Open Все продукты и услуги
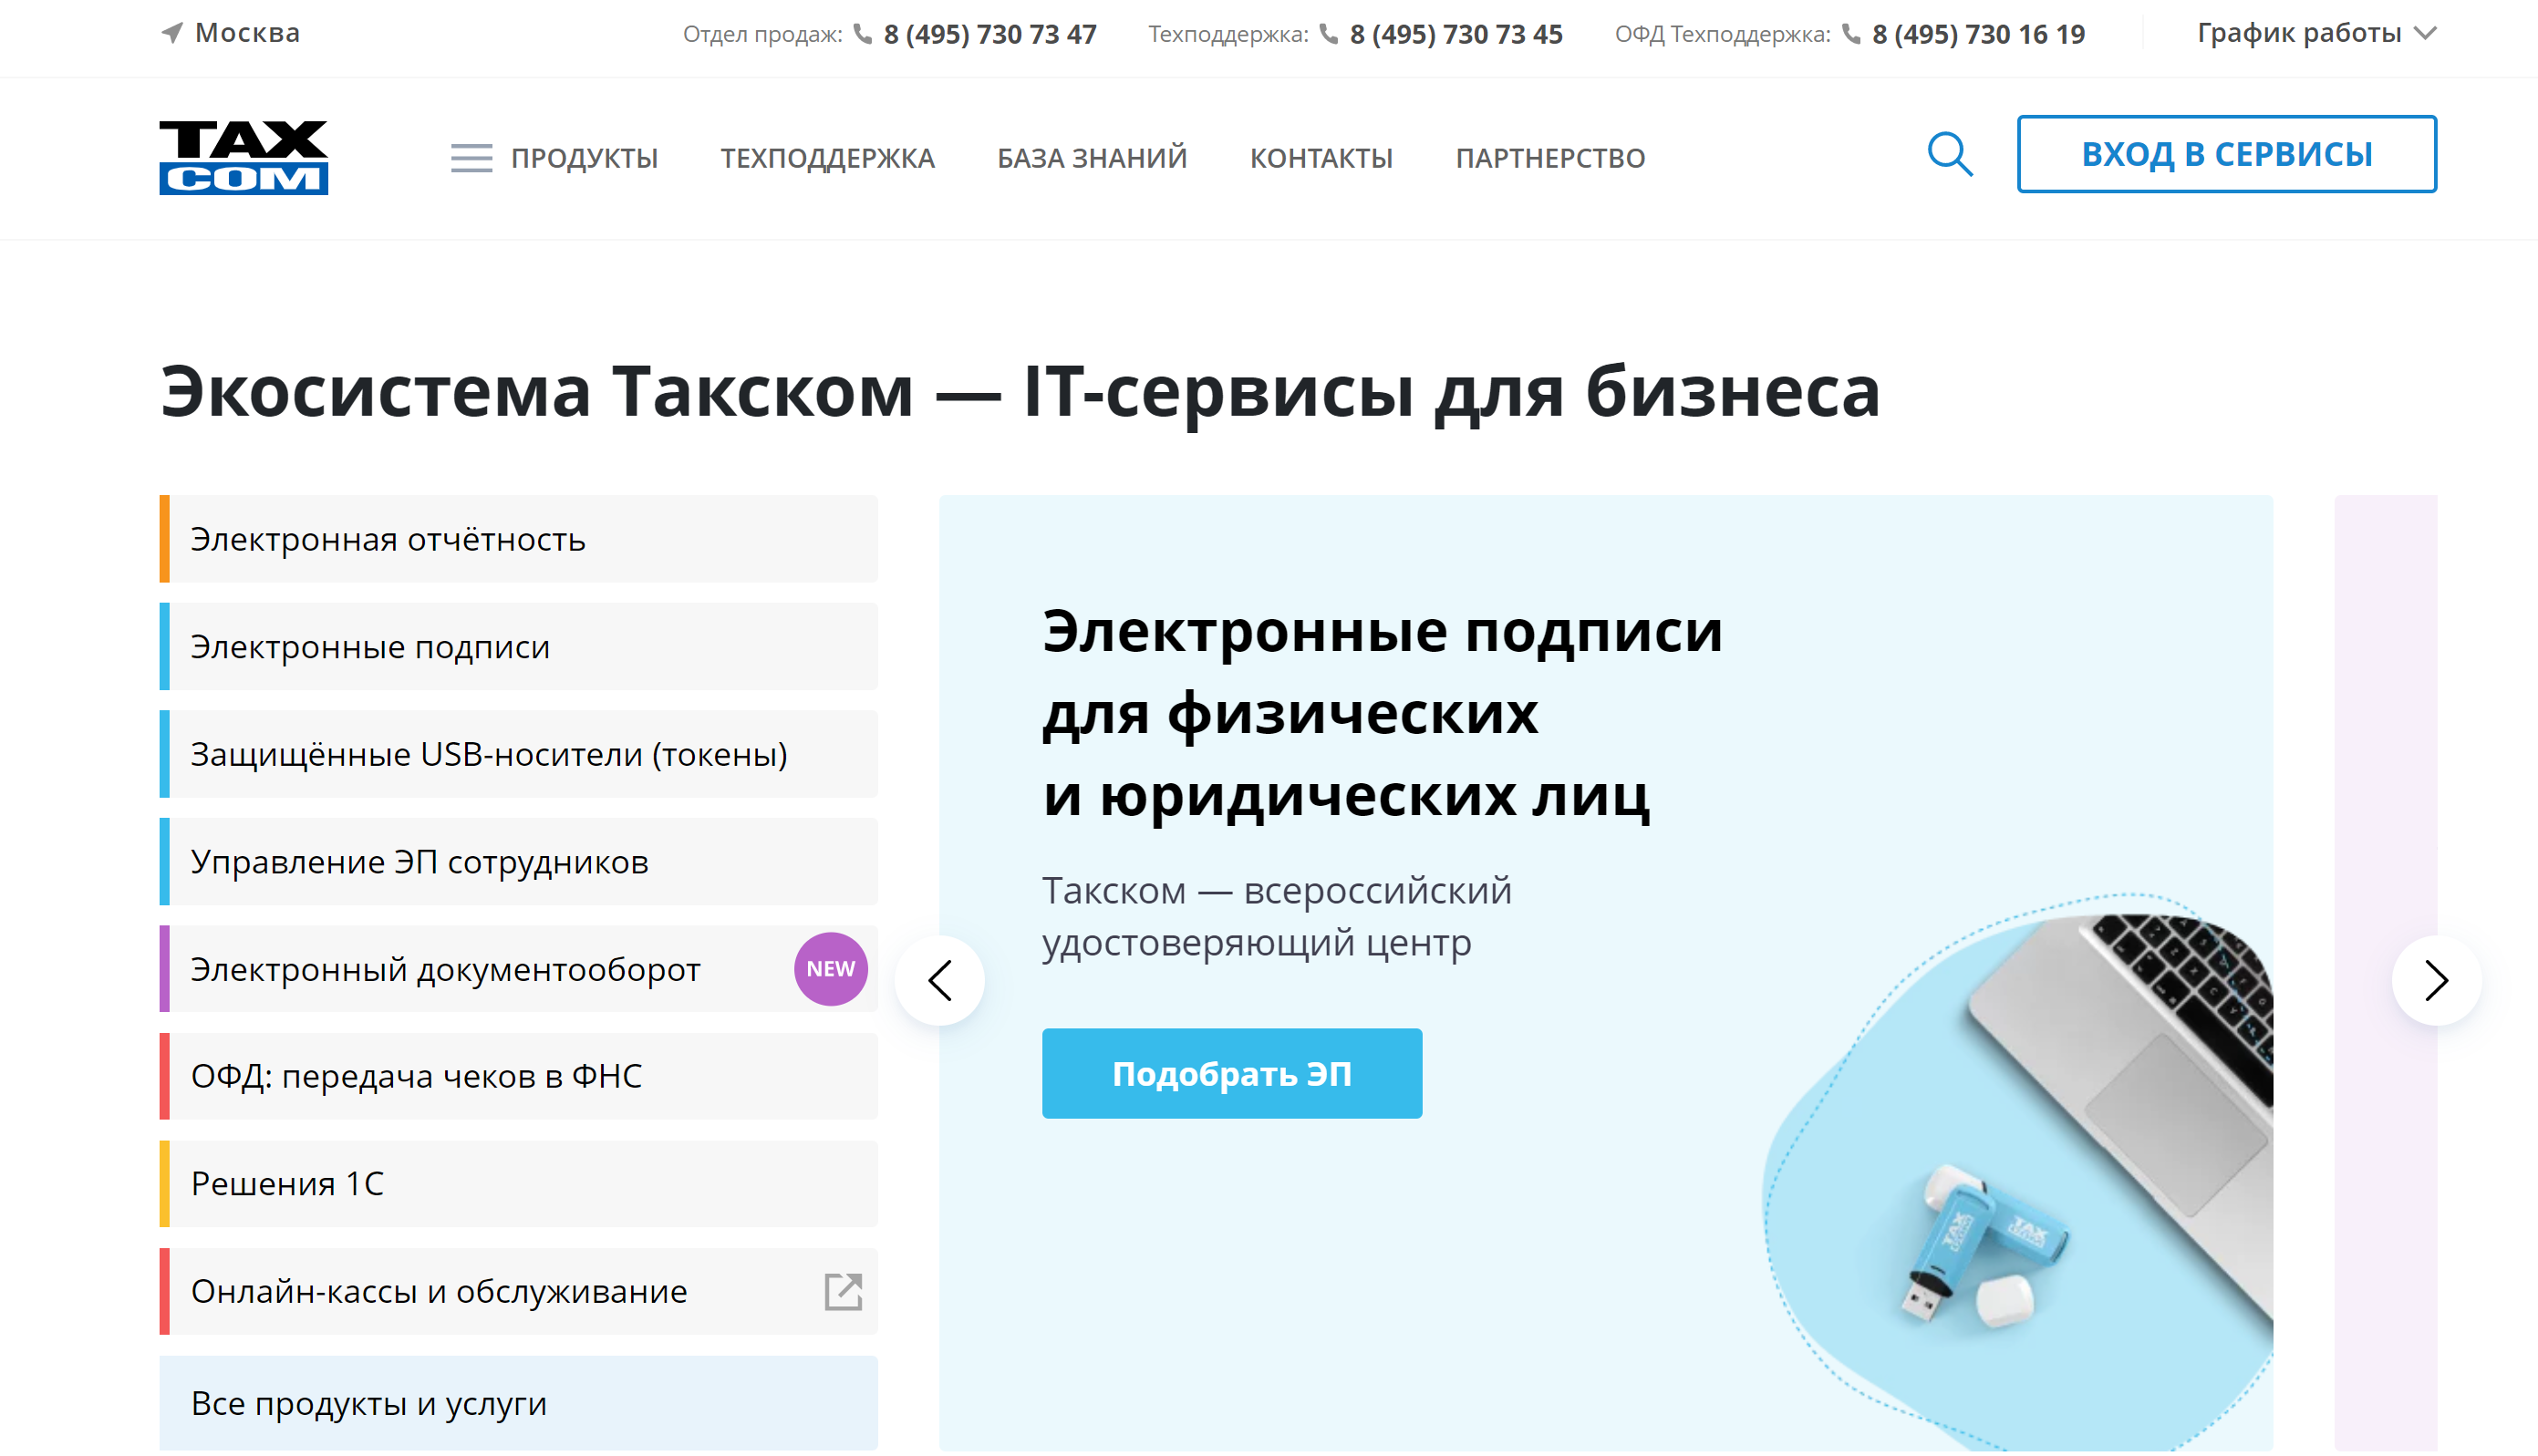This screenshot has width=2538, height=1456. [518, 1403]
